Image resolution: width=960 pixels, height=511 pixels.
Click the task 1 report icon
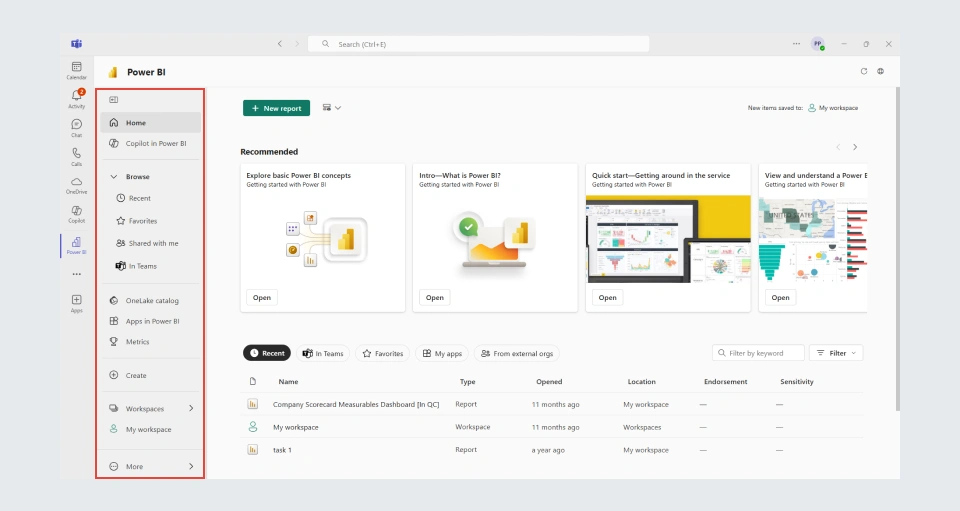tap(252, 450)
